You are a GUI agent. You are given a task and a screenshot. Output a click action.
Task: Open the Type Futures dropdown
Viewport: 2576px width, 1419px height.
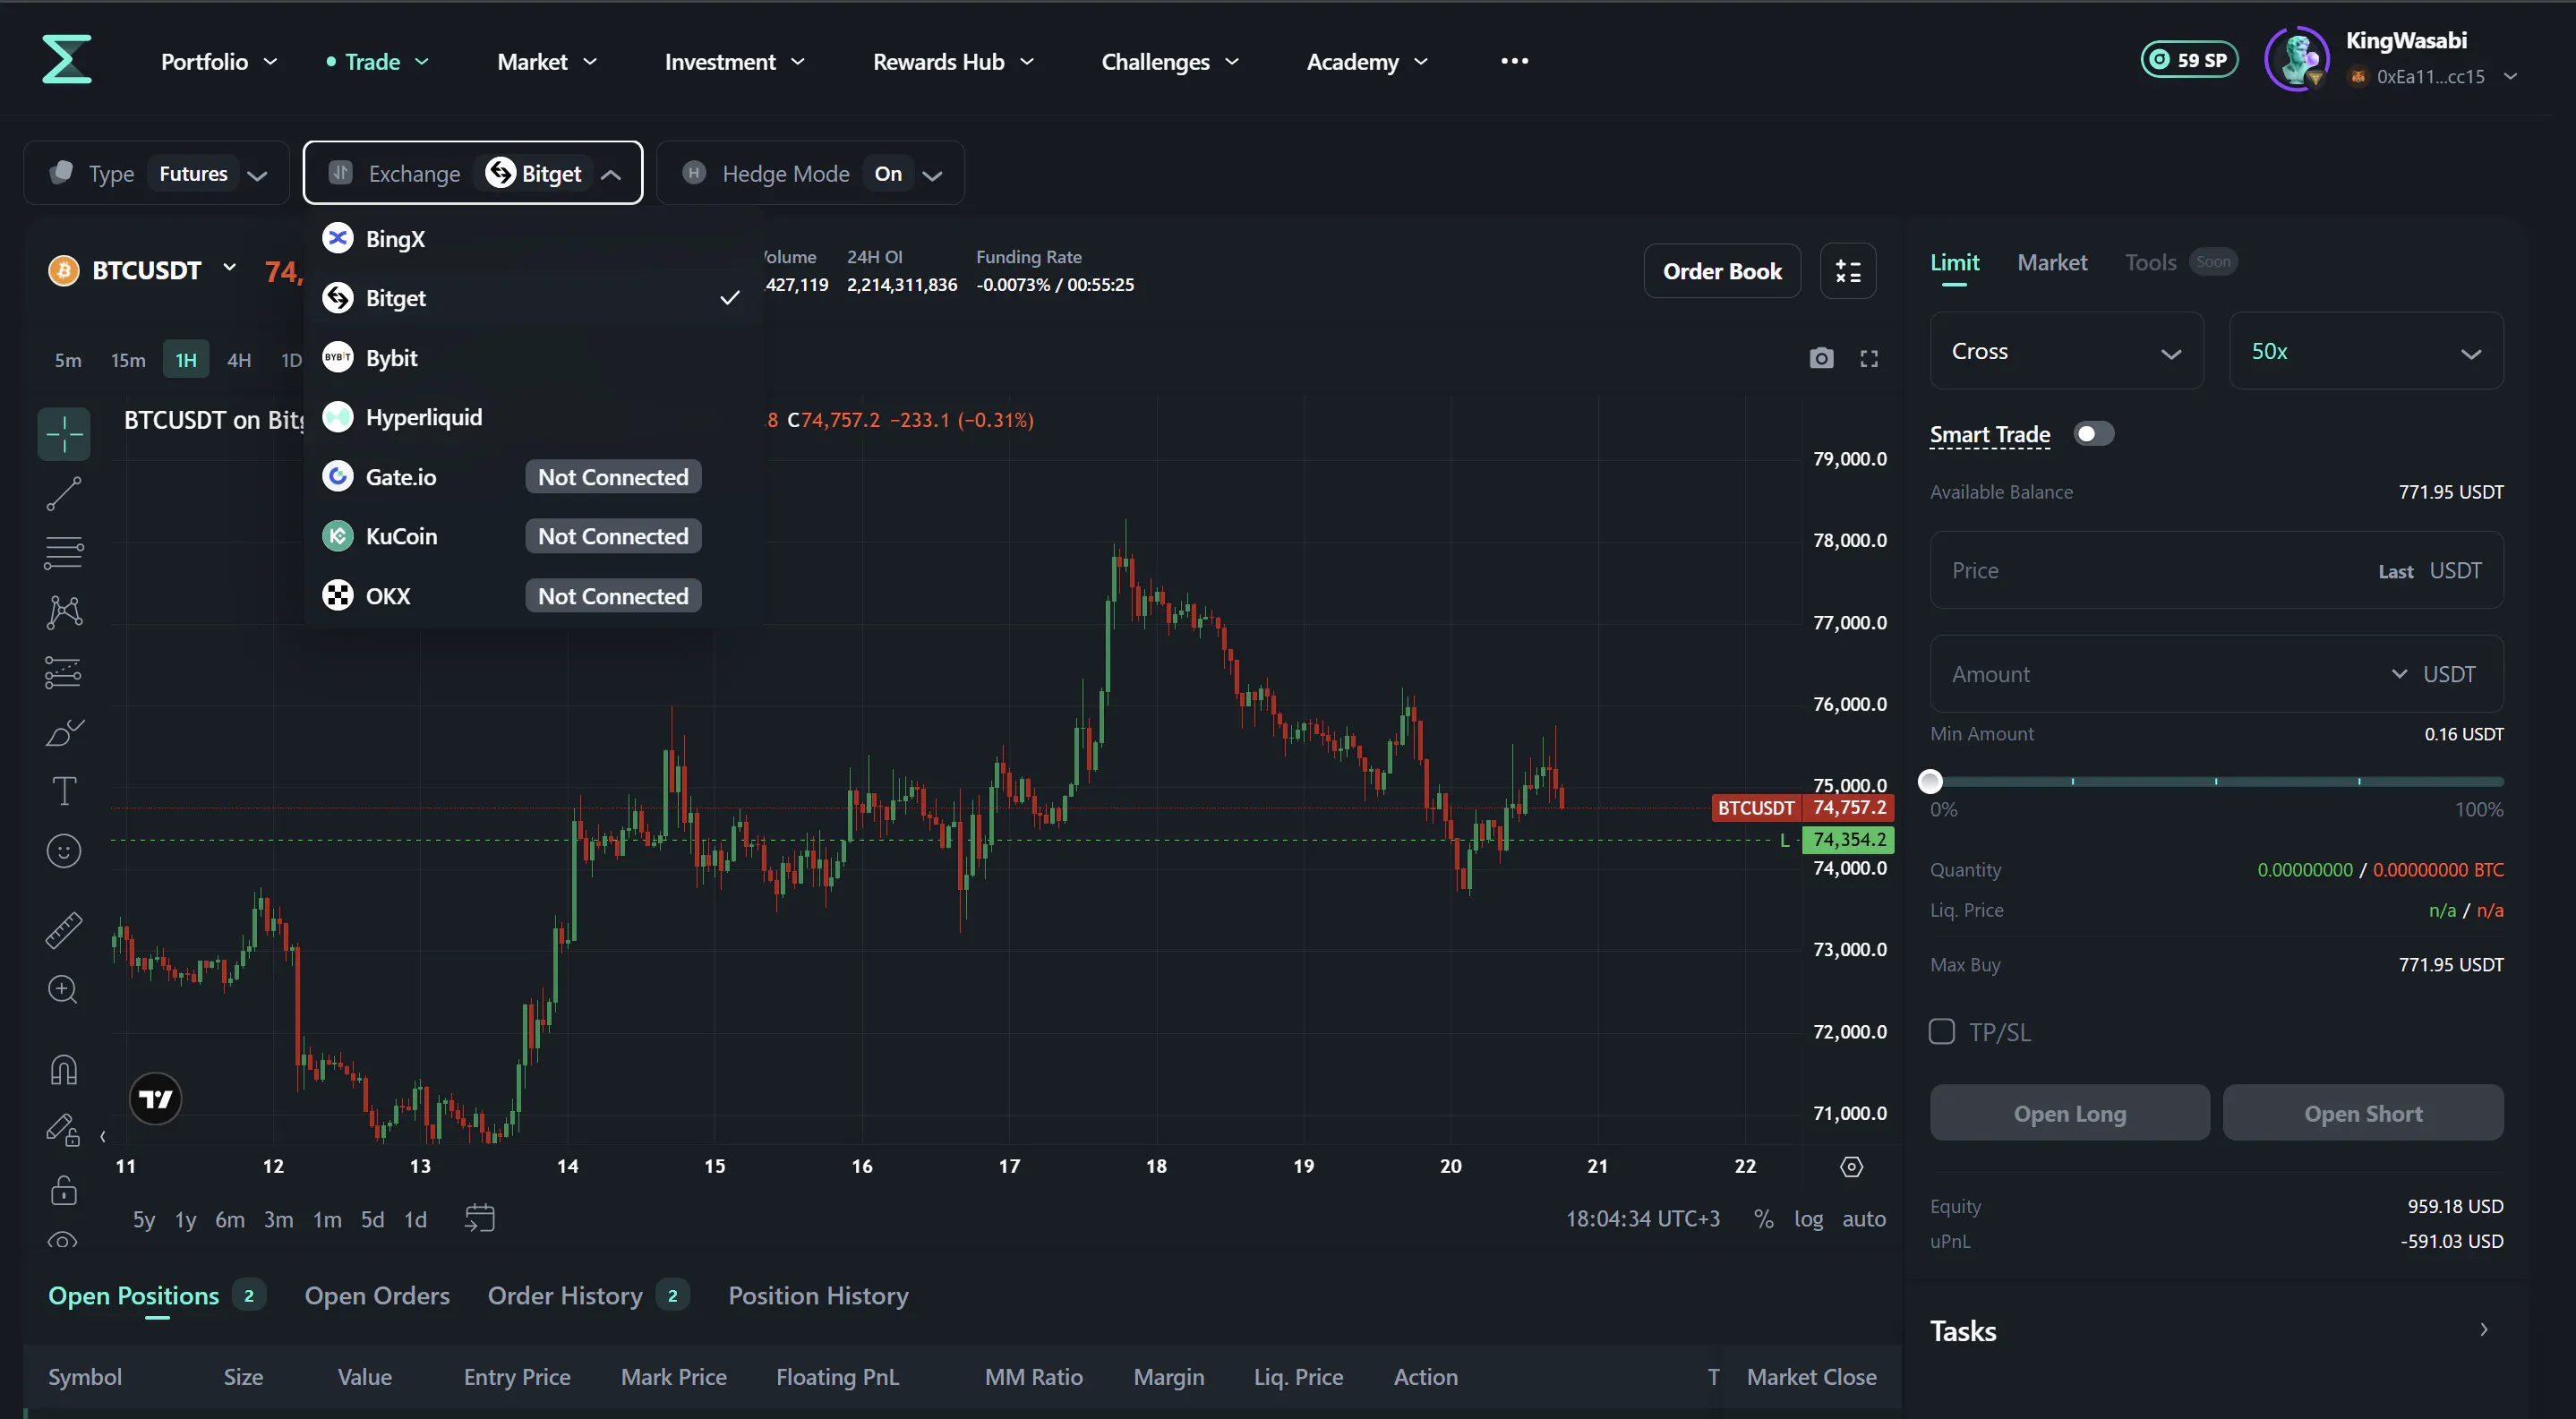click(157, 173)
